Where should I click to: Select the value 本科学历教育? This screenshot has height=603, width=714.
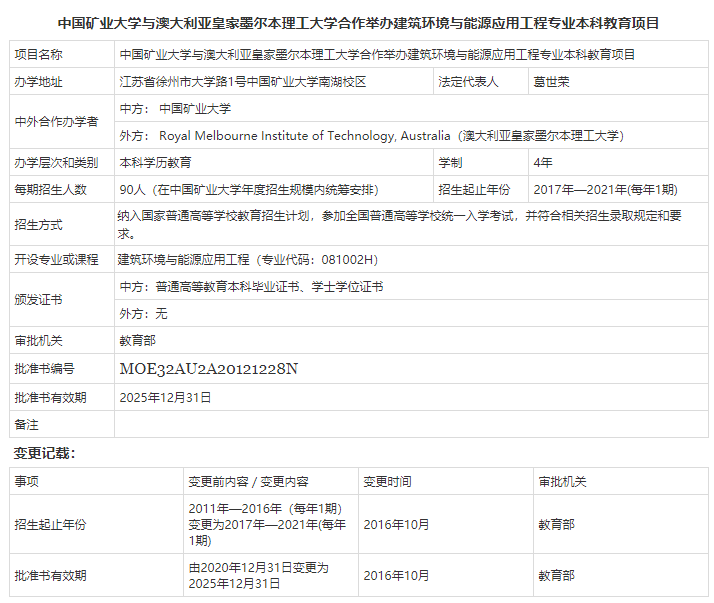point(155,163)
